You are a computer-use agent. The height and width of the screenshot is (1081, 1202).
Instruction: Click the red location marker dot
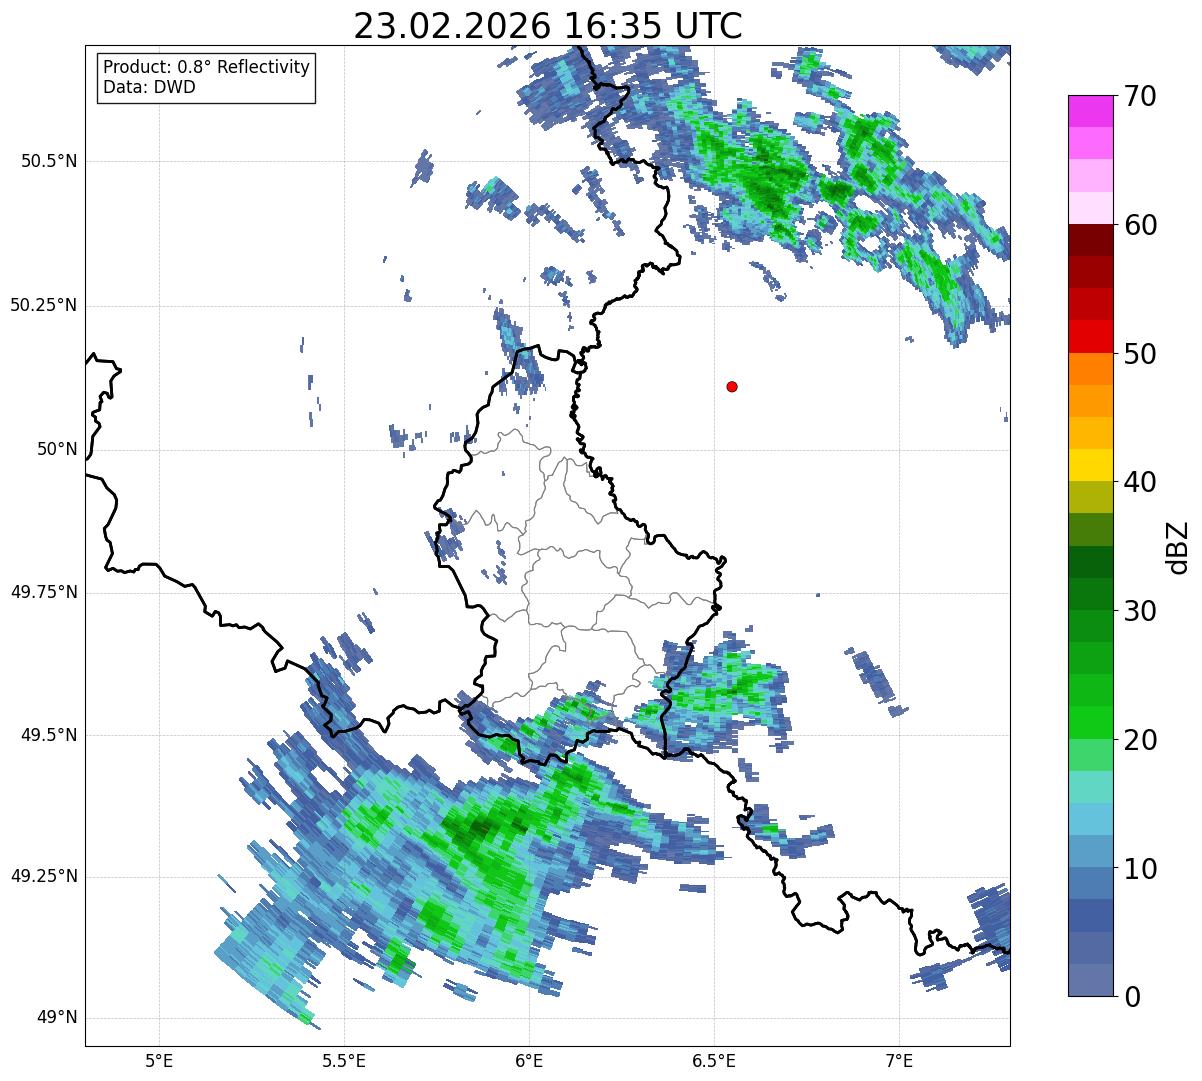732,387
